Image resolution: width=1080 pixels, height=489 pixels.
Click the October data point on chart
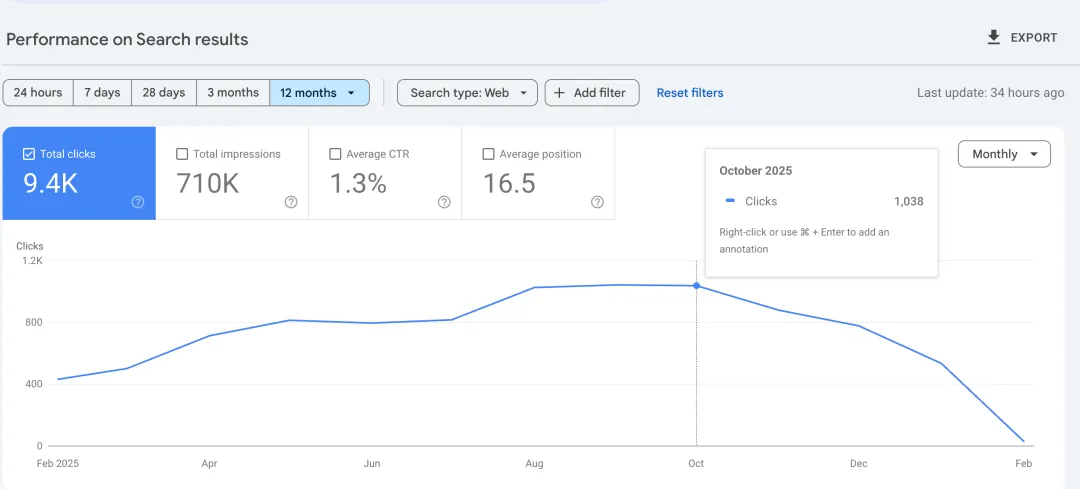(x=697, y=286)
